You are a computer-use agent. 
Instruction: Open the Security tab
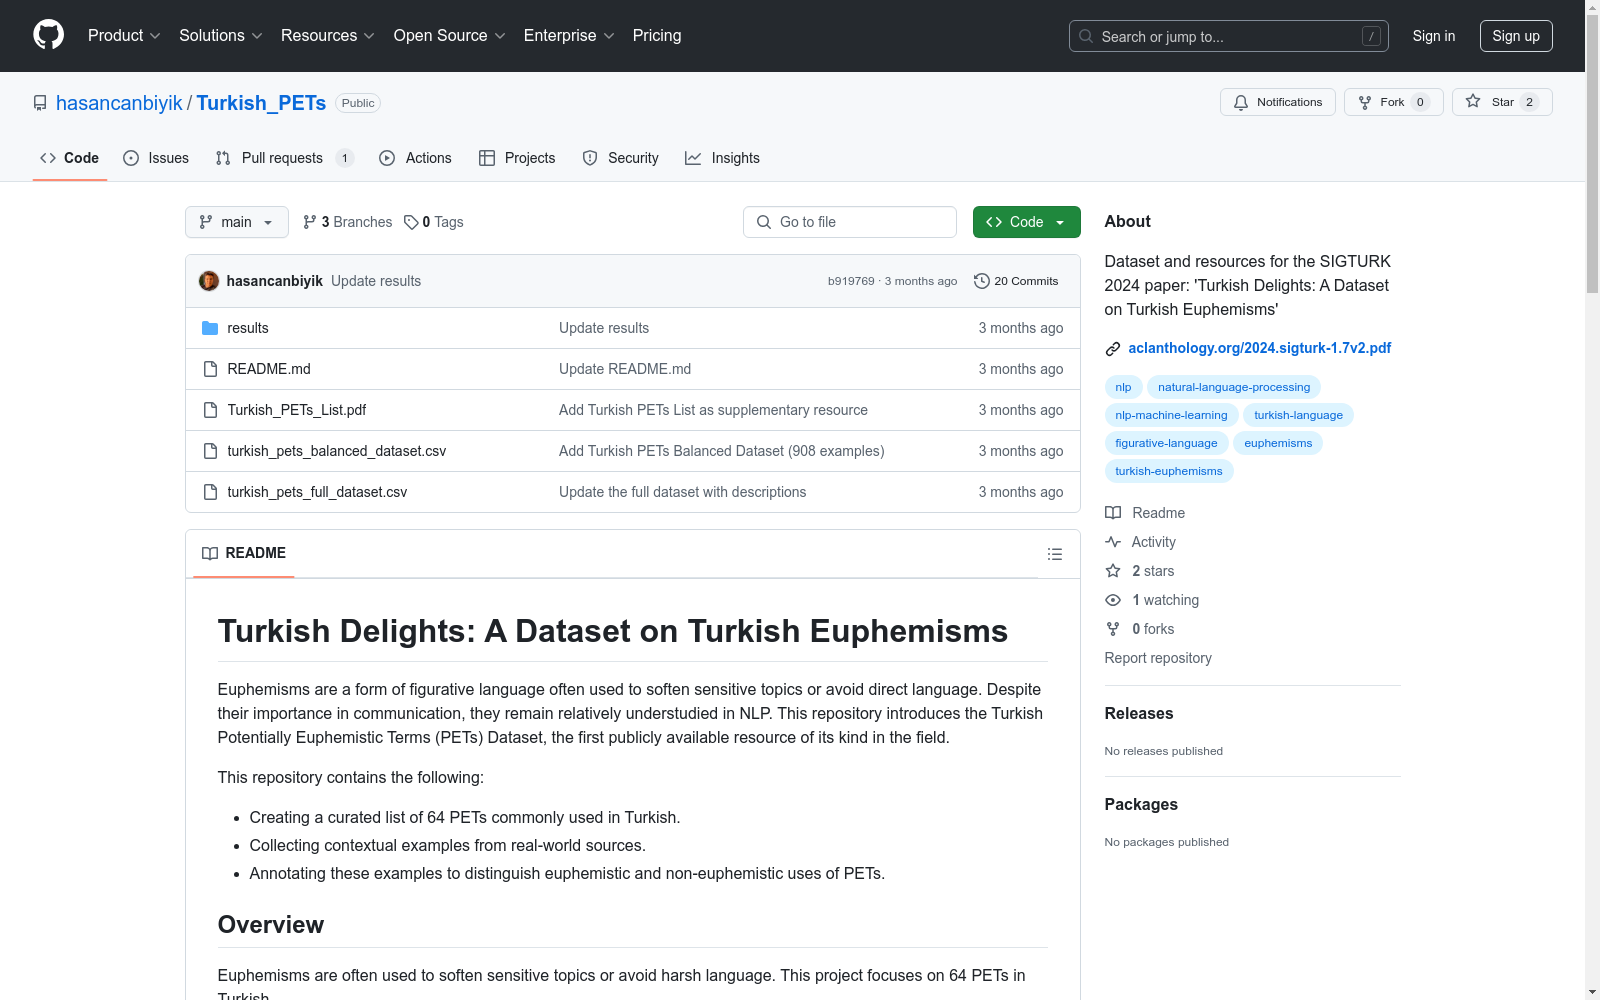[x=620, y=158]
